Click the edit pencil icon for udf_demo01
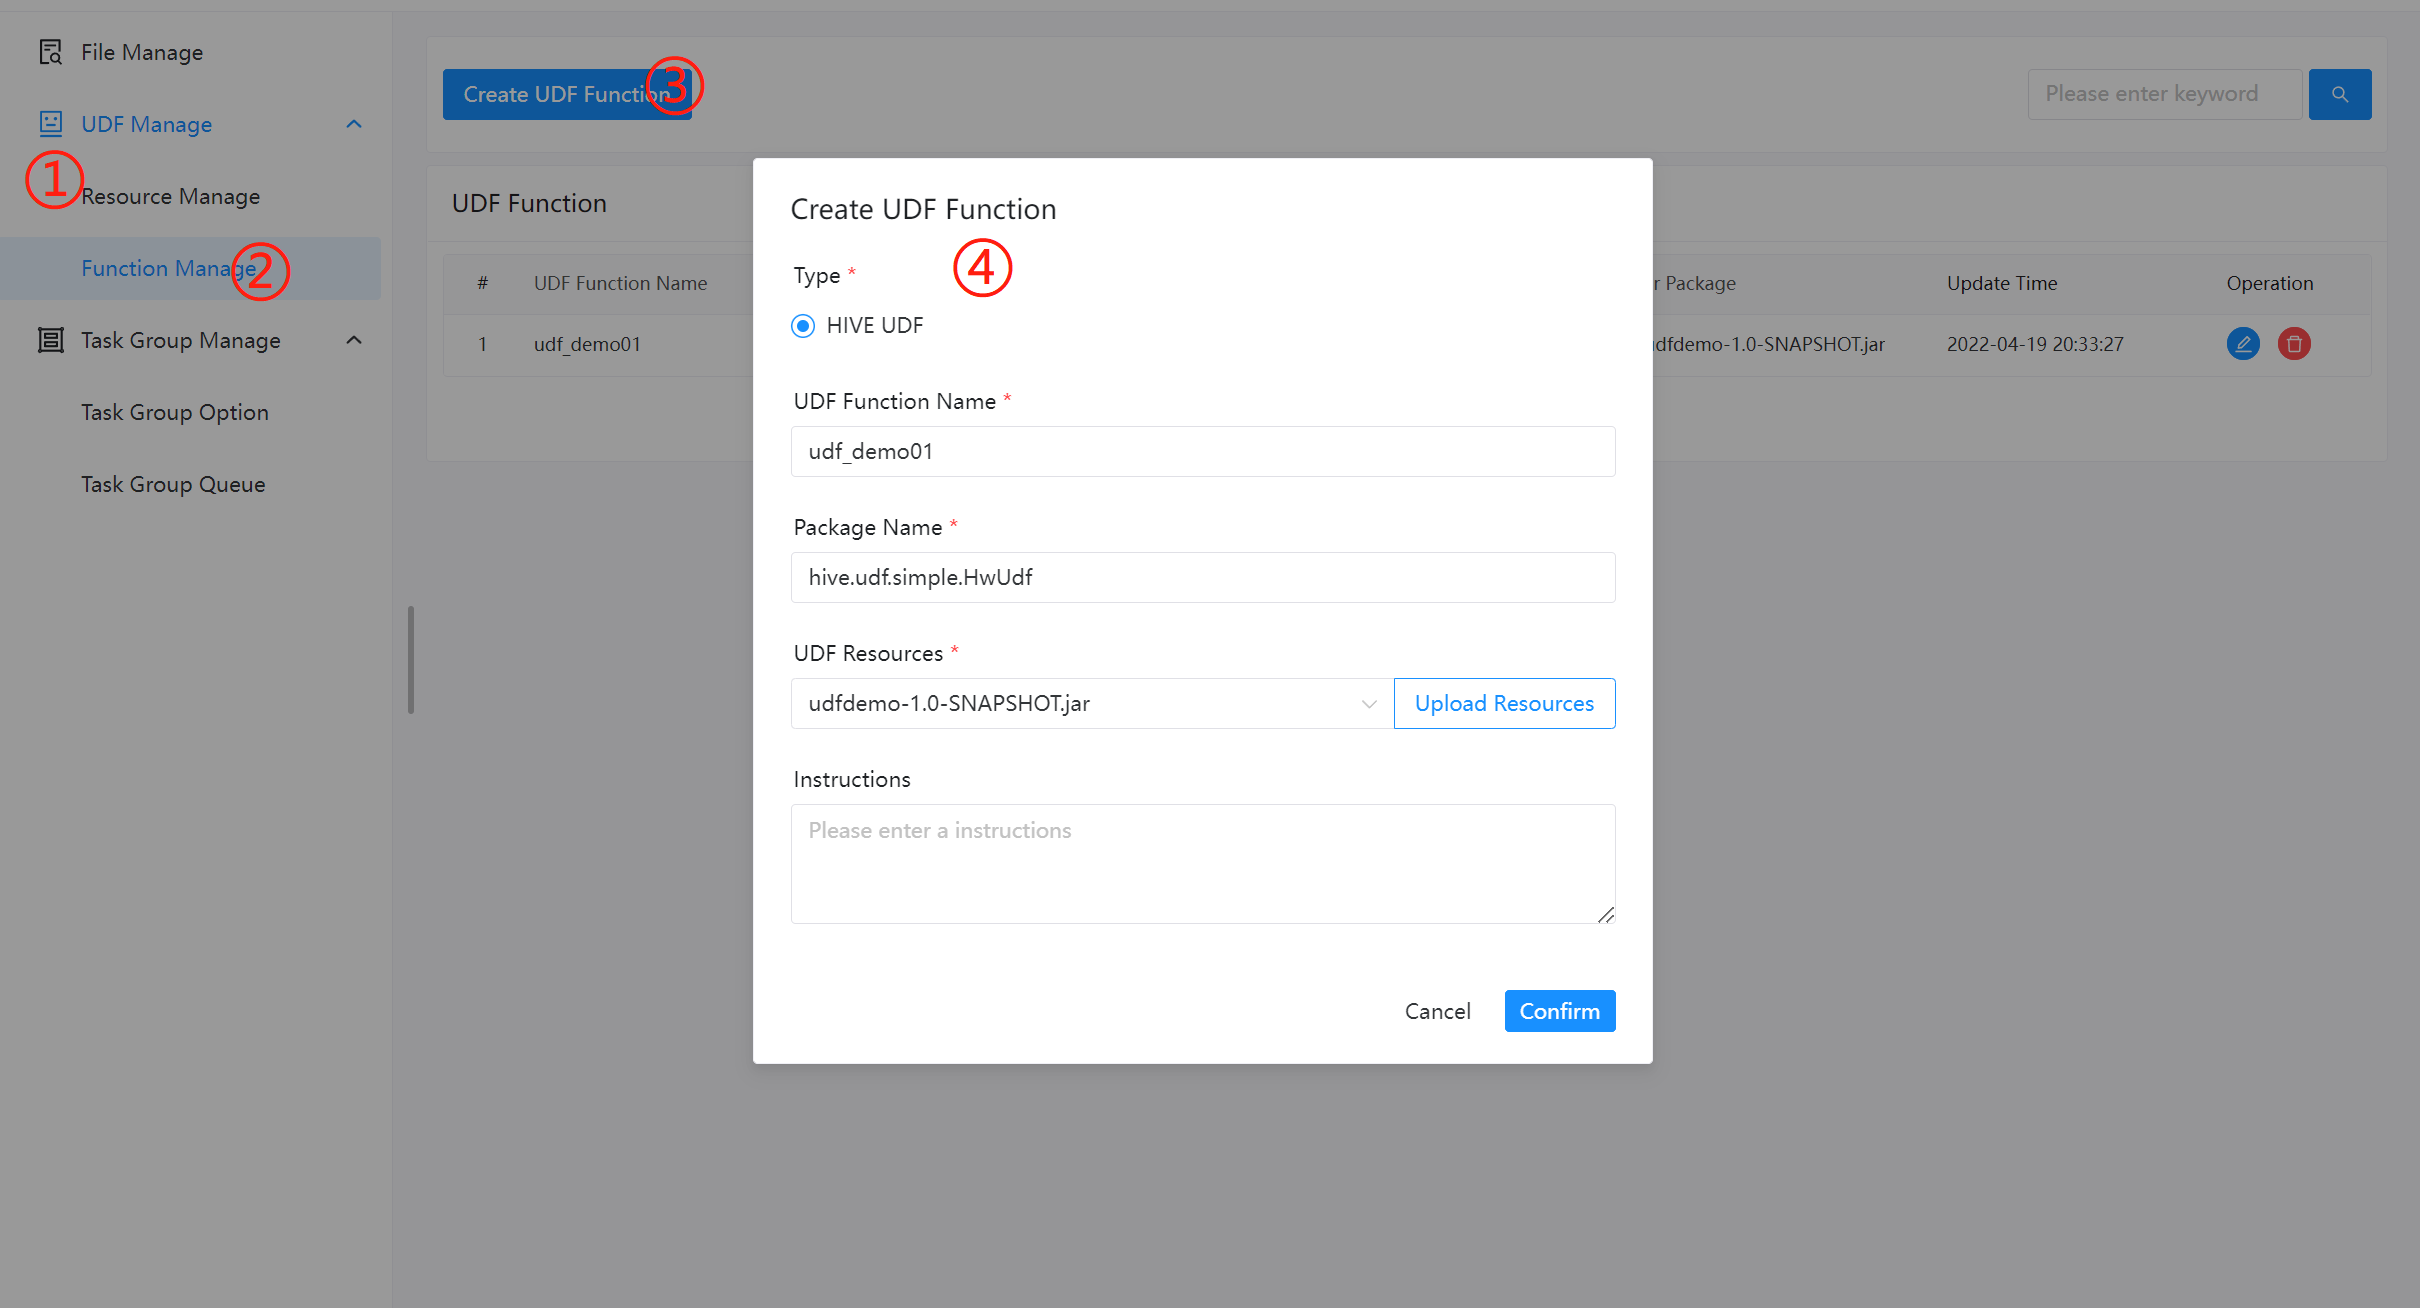This screenshot has height=1308, width=2420. [x=2243, y=344]
